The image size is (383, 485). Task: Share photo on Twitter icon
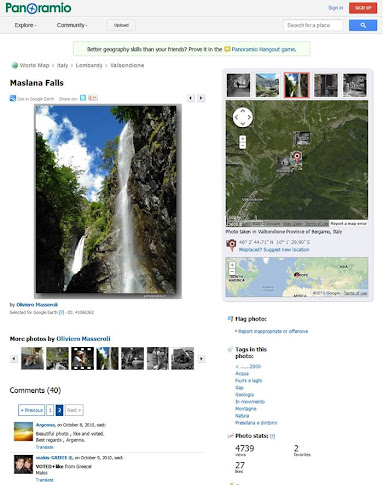coord(83,98)
